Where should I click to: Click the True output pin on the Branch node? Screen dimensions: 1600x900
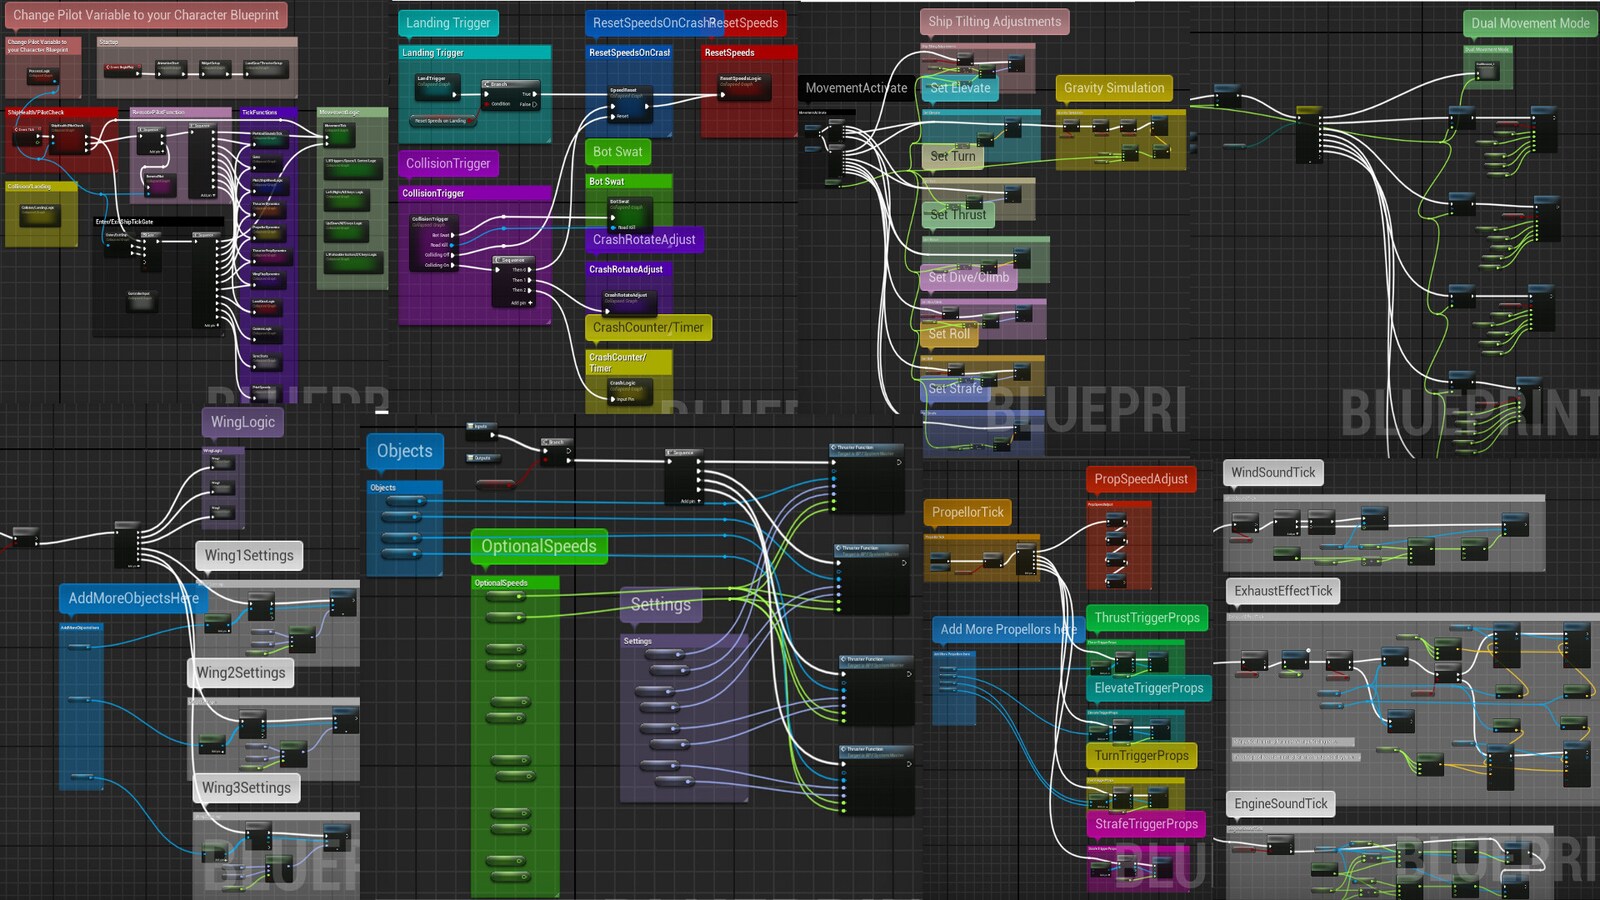533,94
